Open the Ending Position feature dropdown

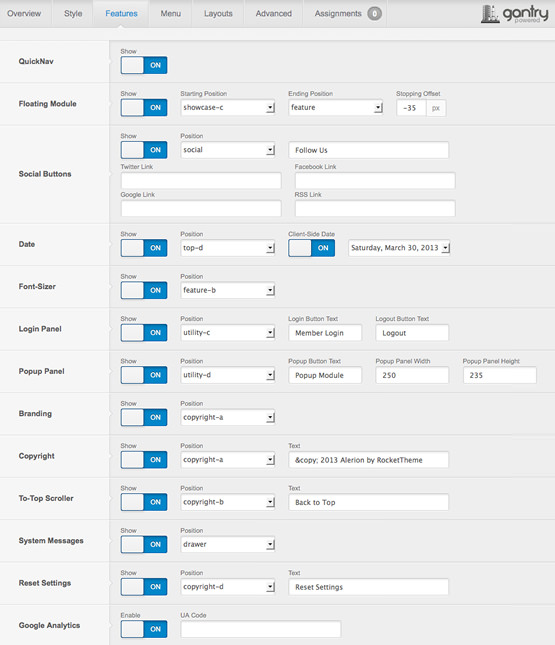[x=336, y=107]
